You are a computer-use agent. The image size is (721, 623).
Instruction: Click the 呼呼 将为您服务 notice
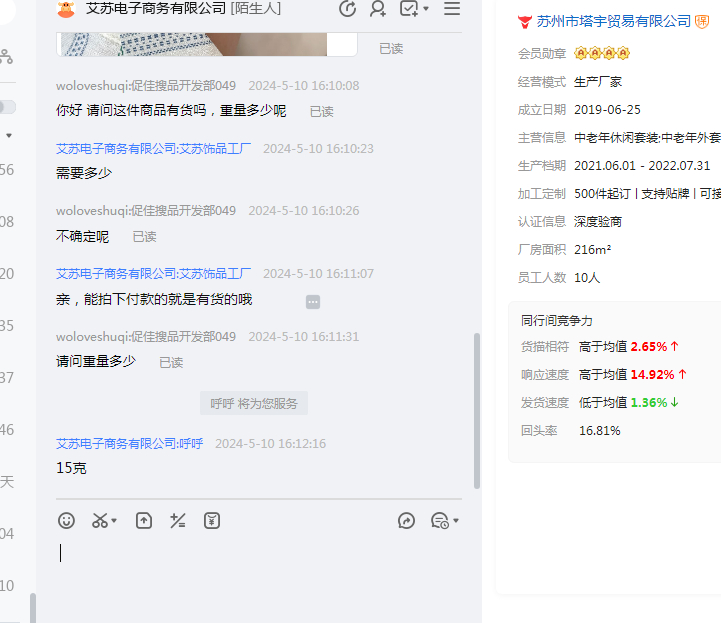tap(254, 403)
